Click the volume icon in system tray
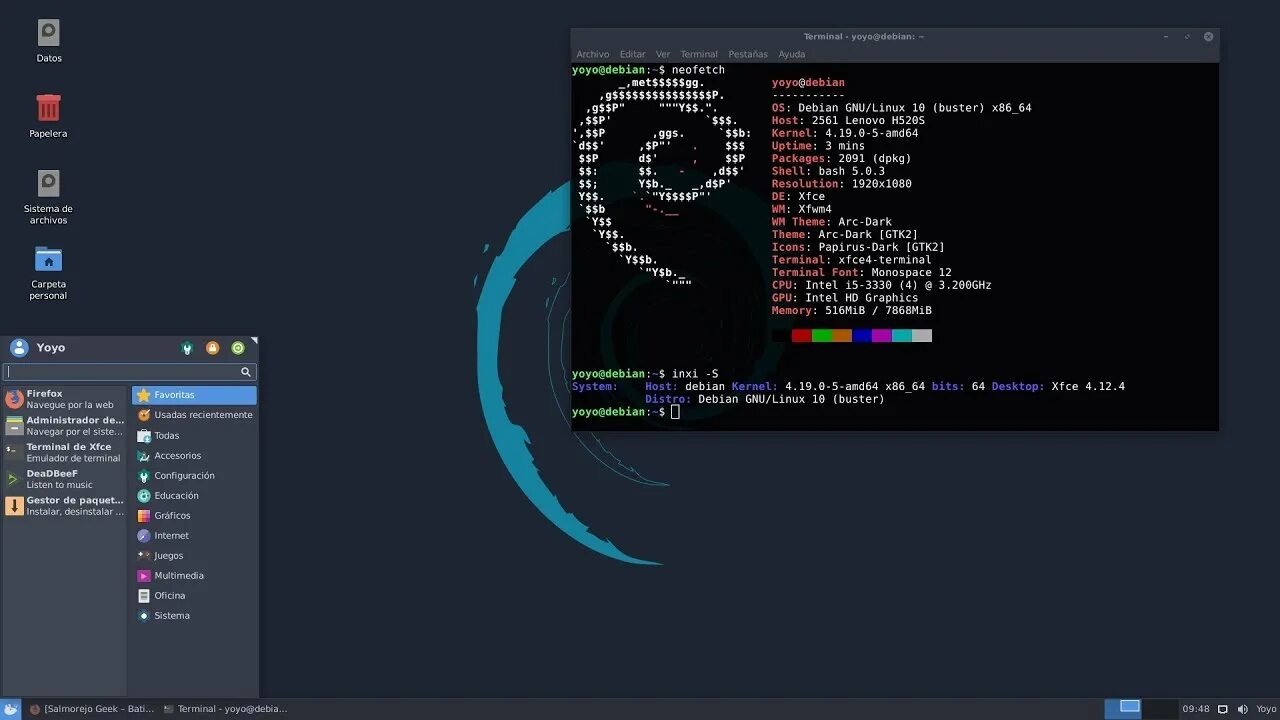 coord(1243,709)
